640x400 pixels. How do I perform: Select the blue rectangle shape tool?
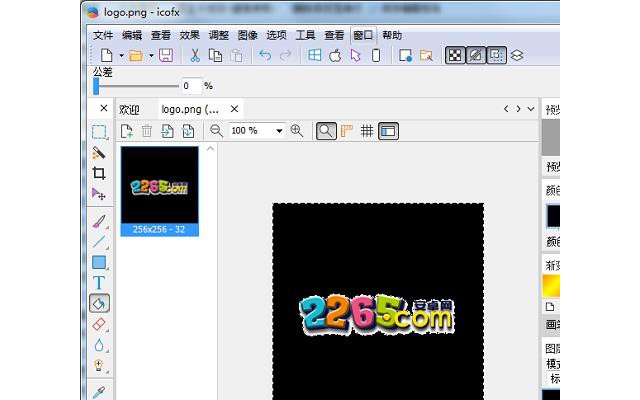(99, 262)
